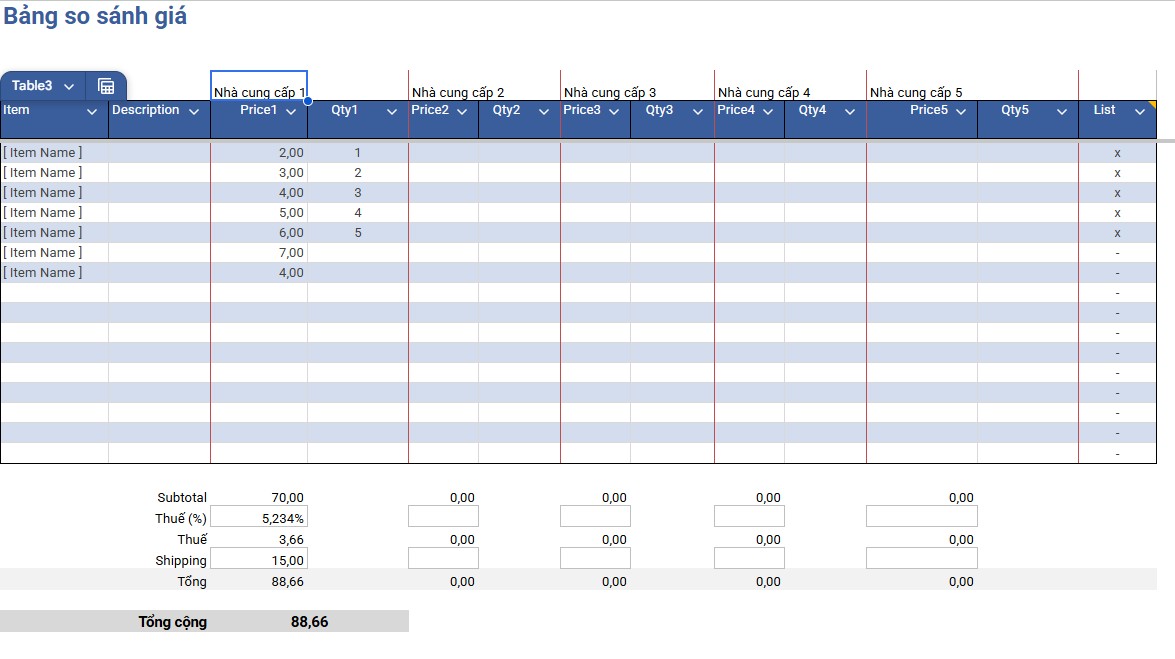1175x659 pixels.
Task: Select the Price1 cell showing 2,00
Action: pyautogui.click(x=259, y=152)
